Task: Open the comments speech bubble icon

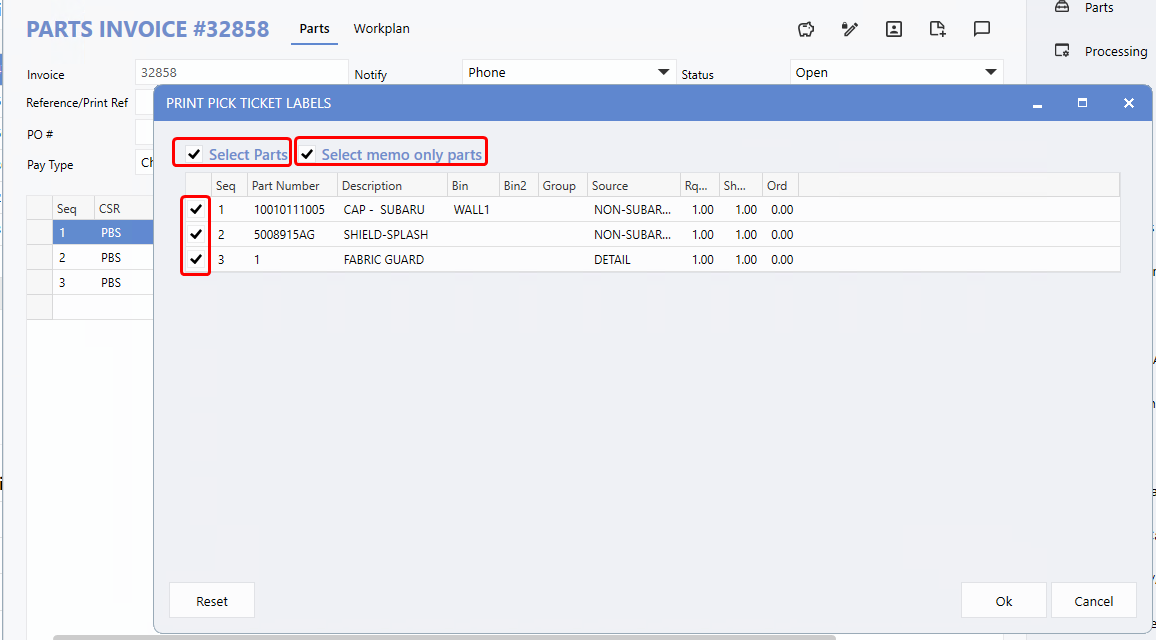Action: coord(982,29)
